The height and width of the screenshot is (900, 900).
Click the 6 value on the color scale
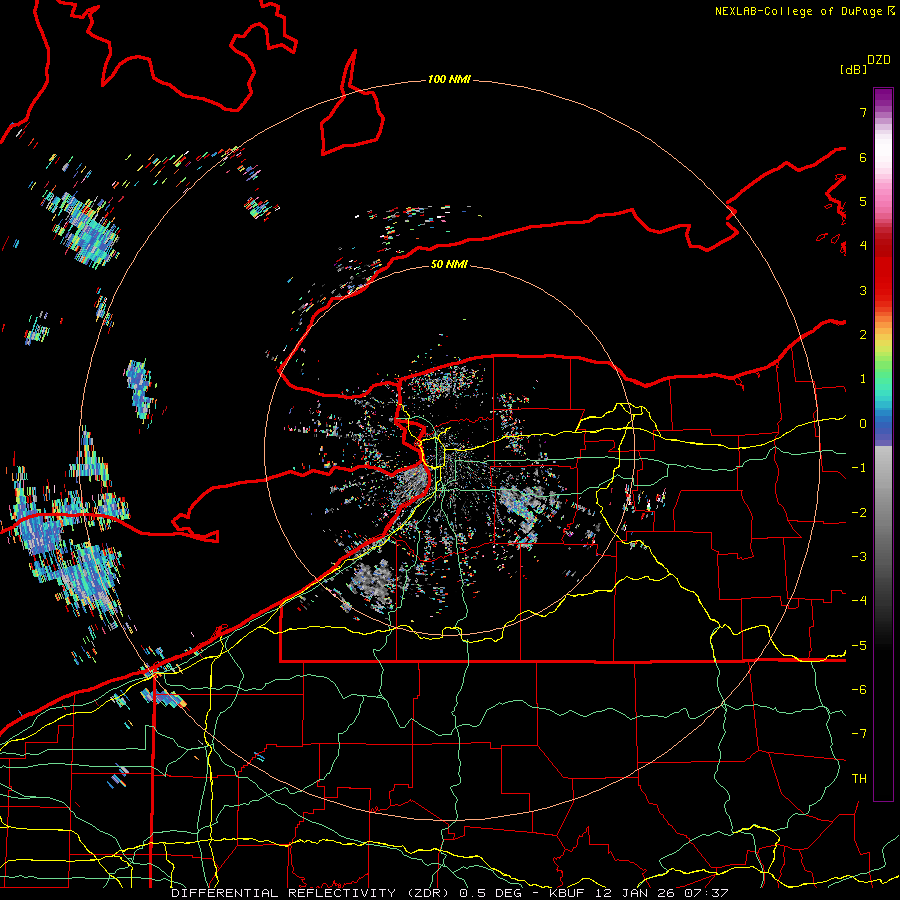(863, 157)
